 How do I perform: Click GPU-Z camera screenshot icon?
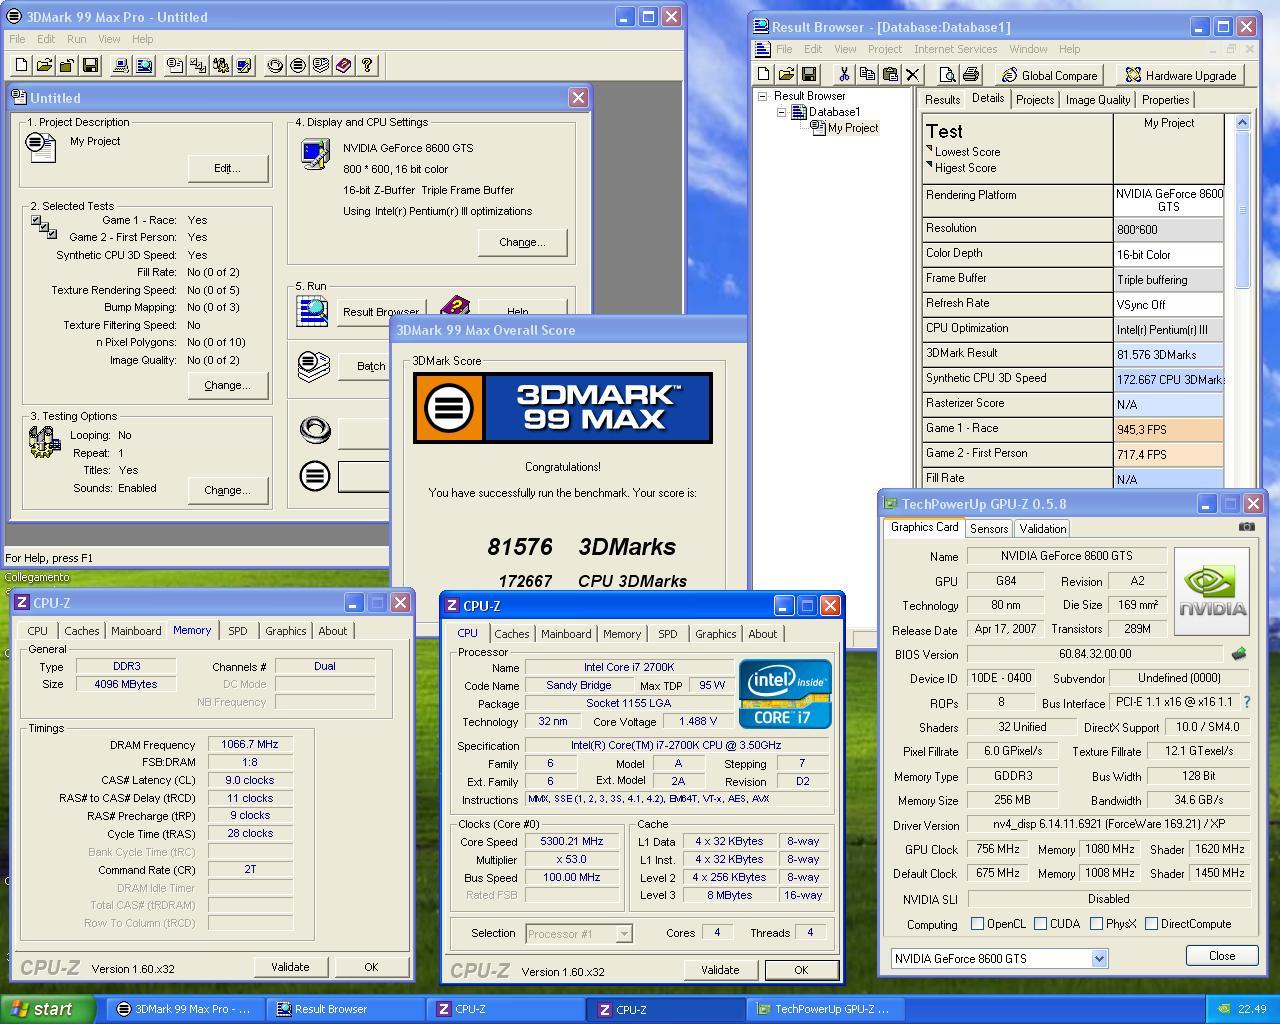tap(1246, 526)
